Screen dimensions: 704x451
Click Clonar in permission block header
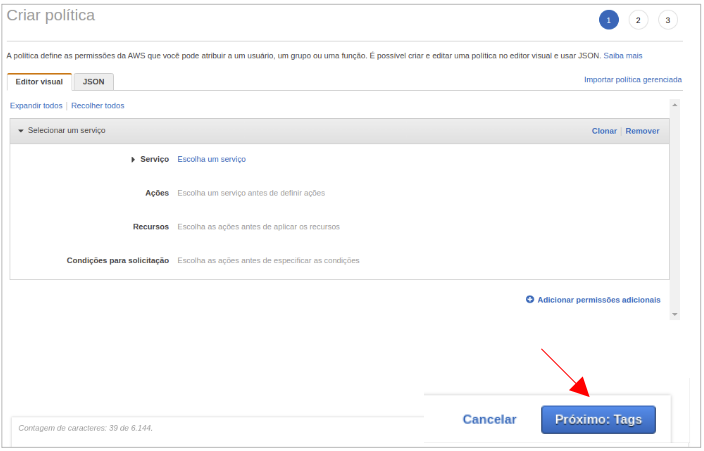(x=604, y=131)
